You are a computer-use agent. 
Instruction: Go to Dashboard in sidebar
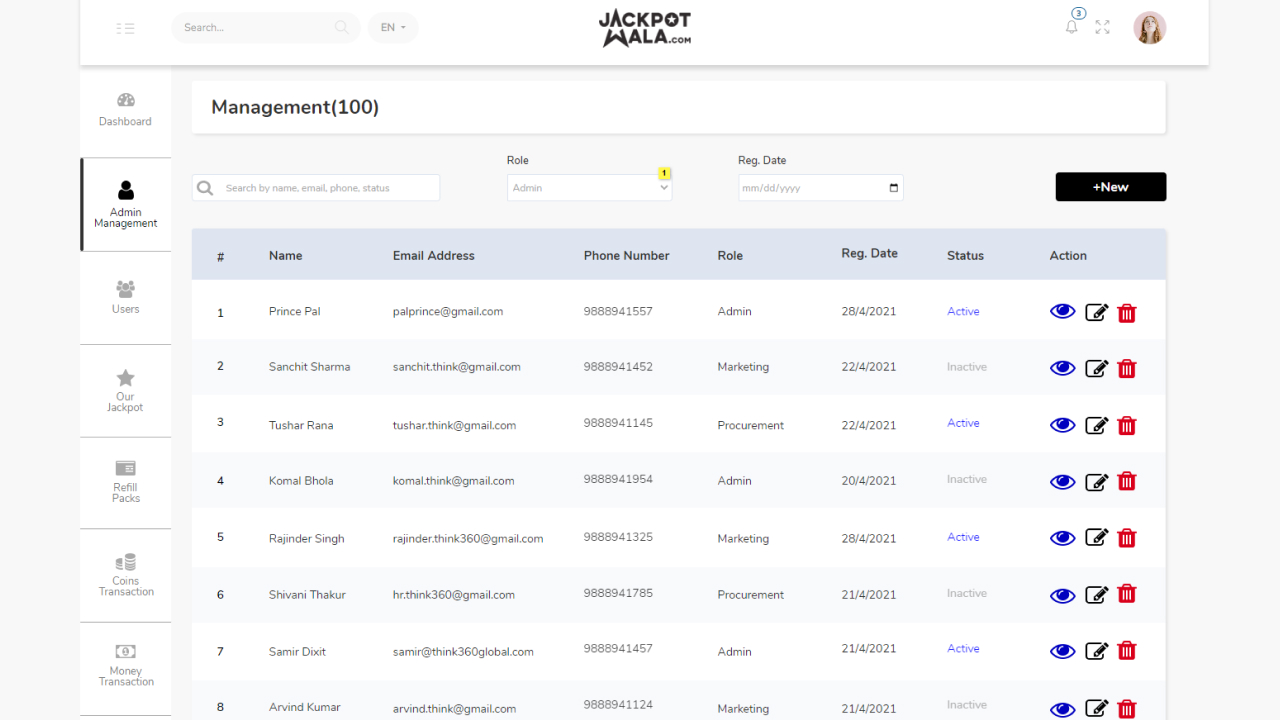point(125,110)
